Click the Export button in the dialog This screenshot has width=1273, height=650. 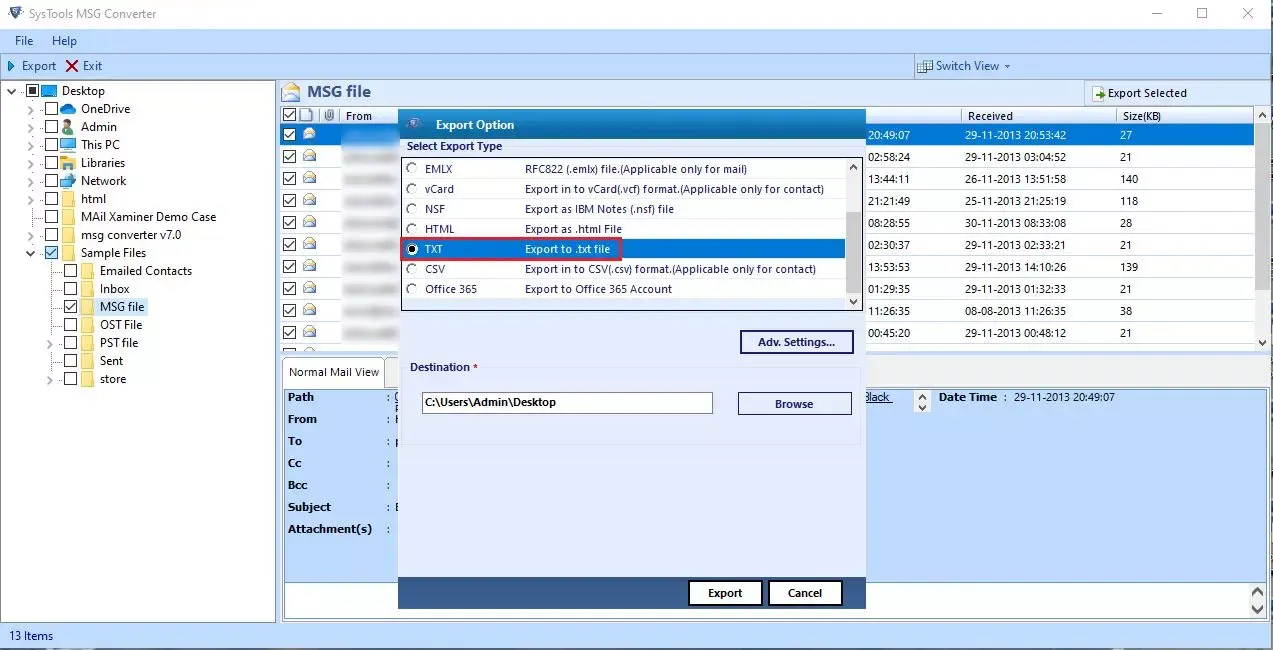tap(724, 592)
